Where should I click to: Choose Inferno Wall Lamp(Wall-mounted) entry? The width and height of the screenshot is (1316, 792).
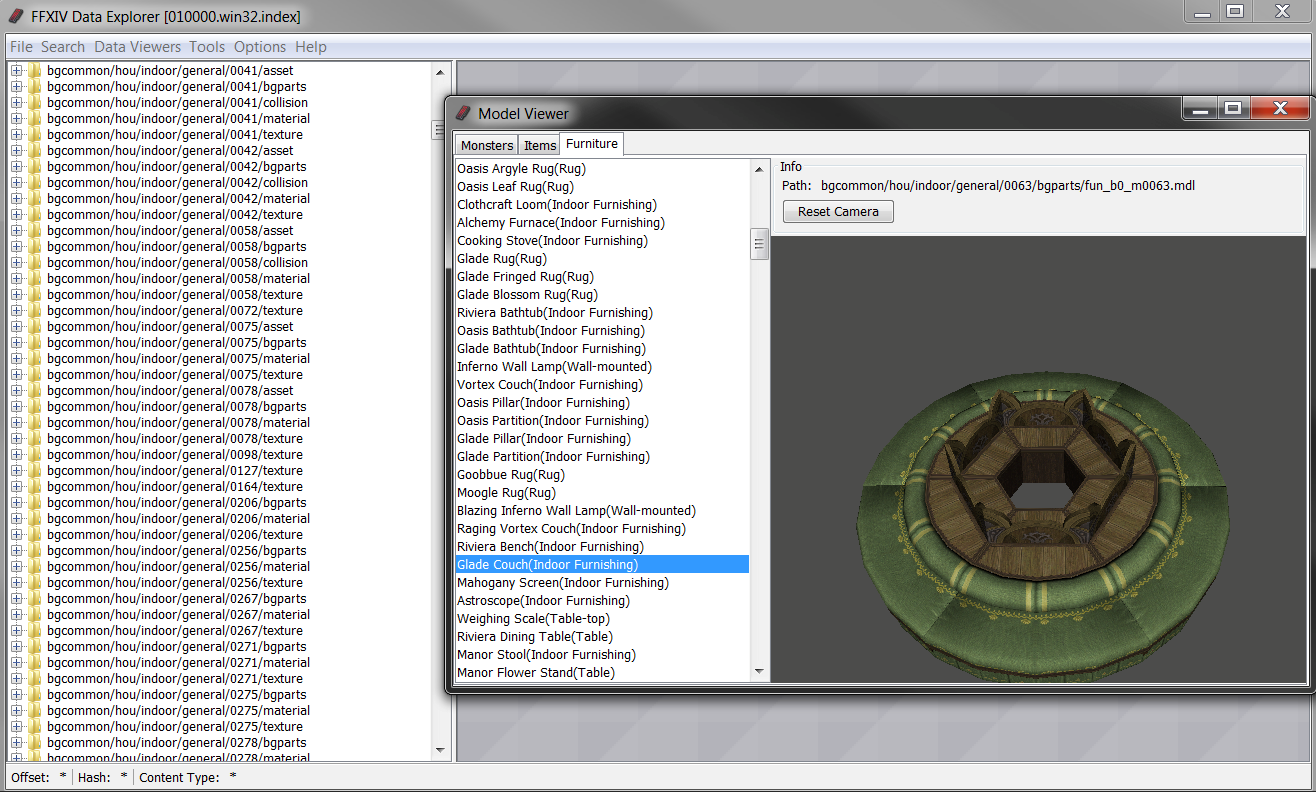click(603, 367)
